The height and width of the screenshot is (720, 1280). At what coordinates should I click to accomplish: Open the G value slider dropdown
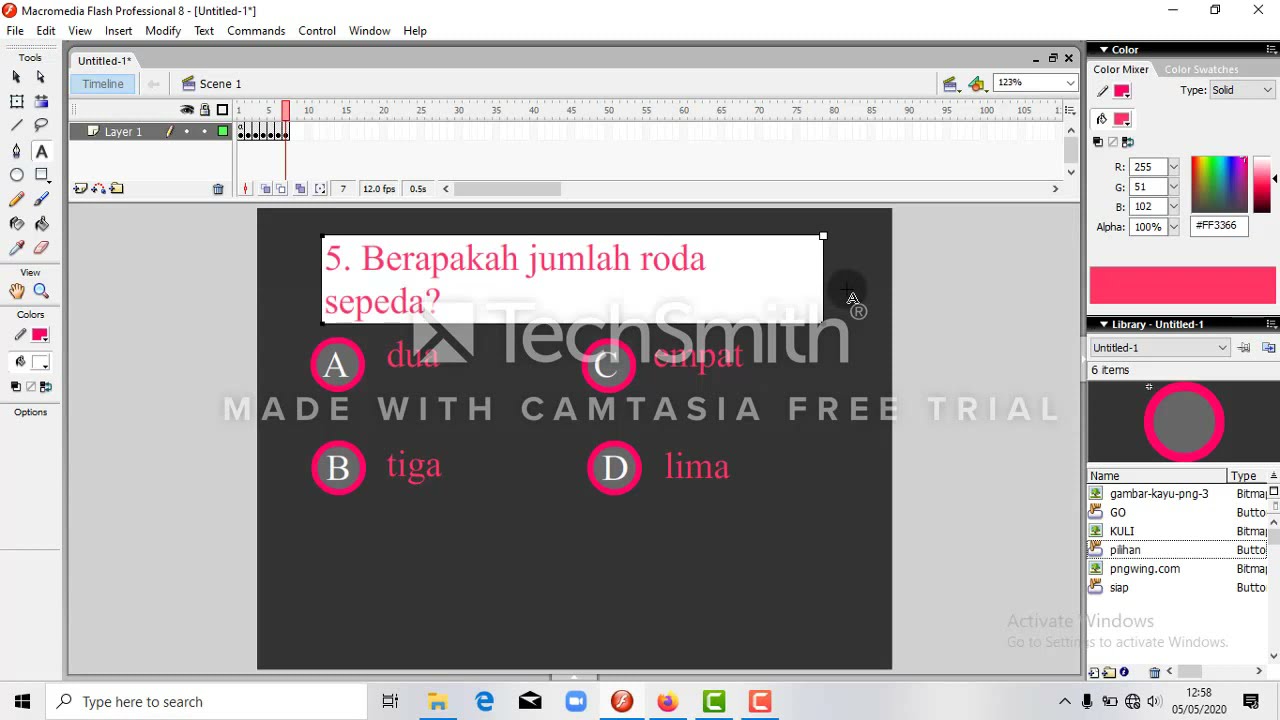click(x=1173, y=187)
